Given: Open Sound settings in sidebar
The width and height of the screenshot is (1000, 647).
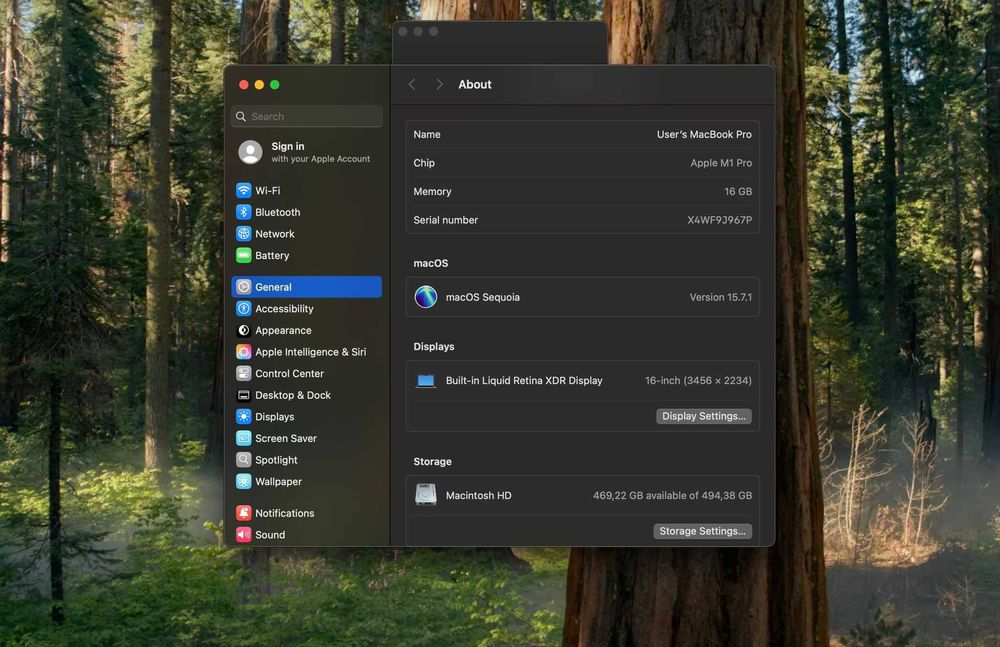Looking at the screenshot, I should pyautogui.click(x=270, y=535).
